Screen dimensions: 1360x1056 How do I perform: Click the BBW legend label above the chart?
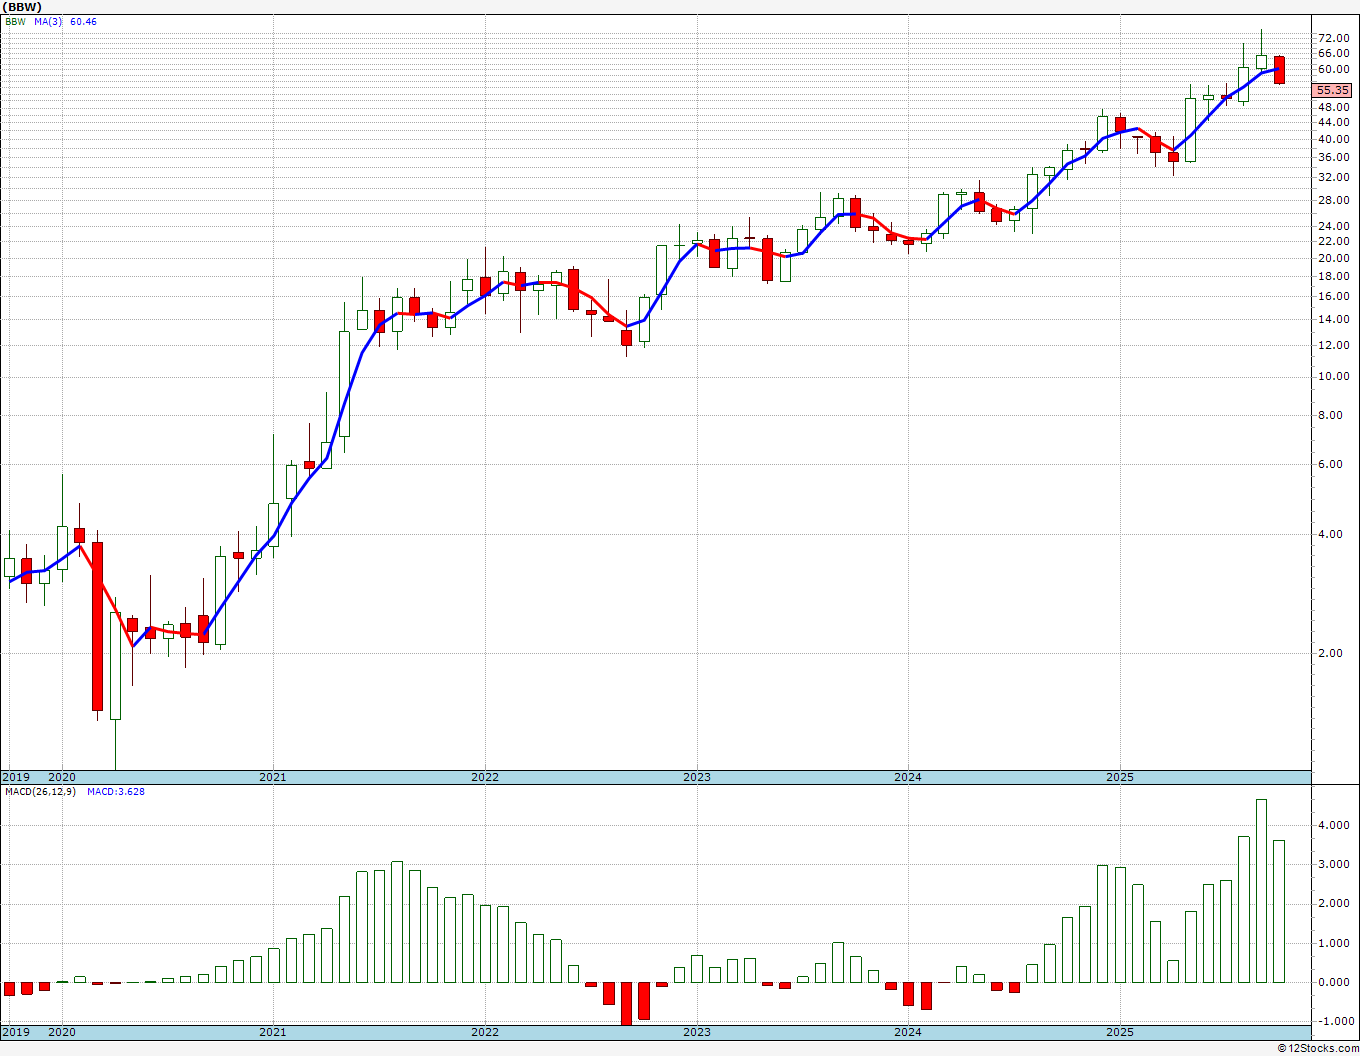15,22
